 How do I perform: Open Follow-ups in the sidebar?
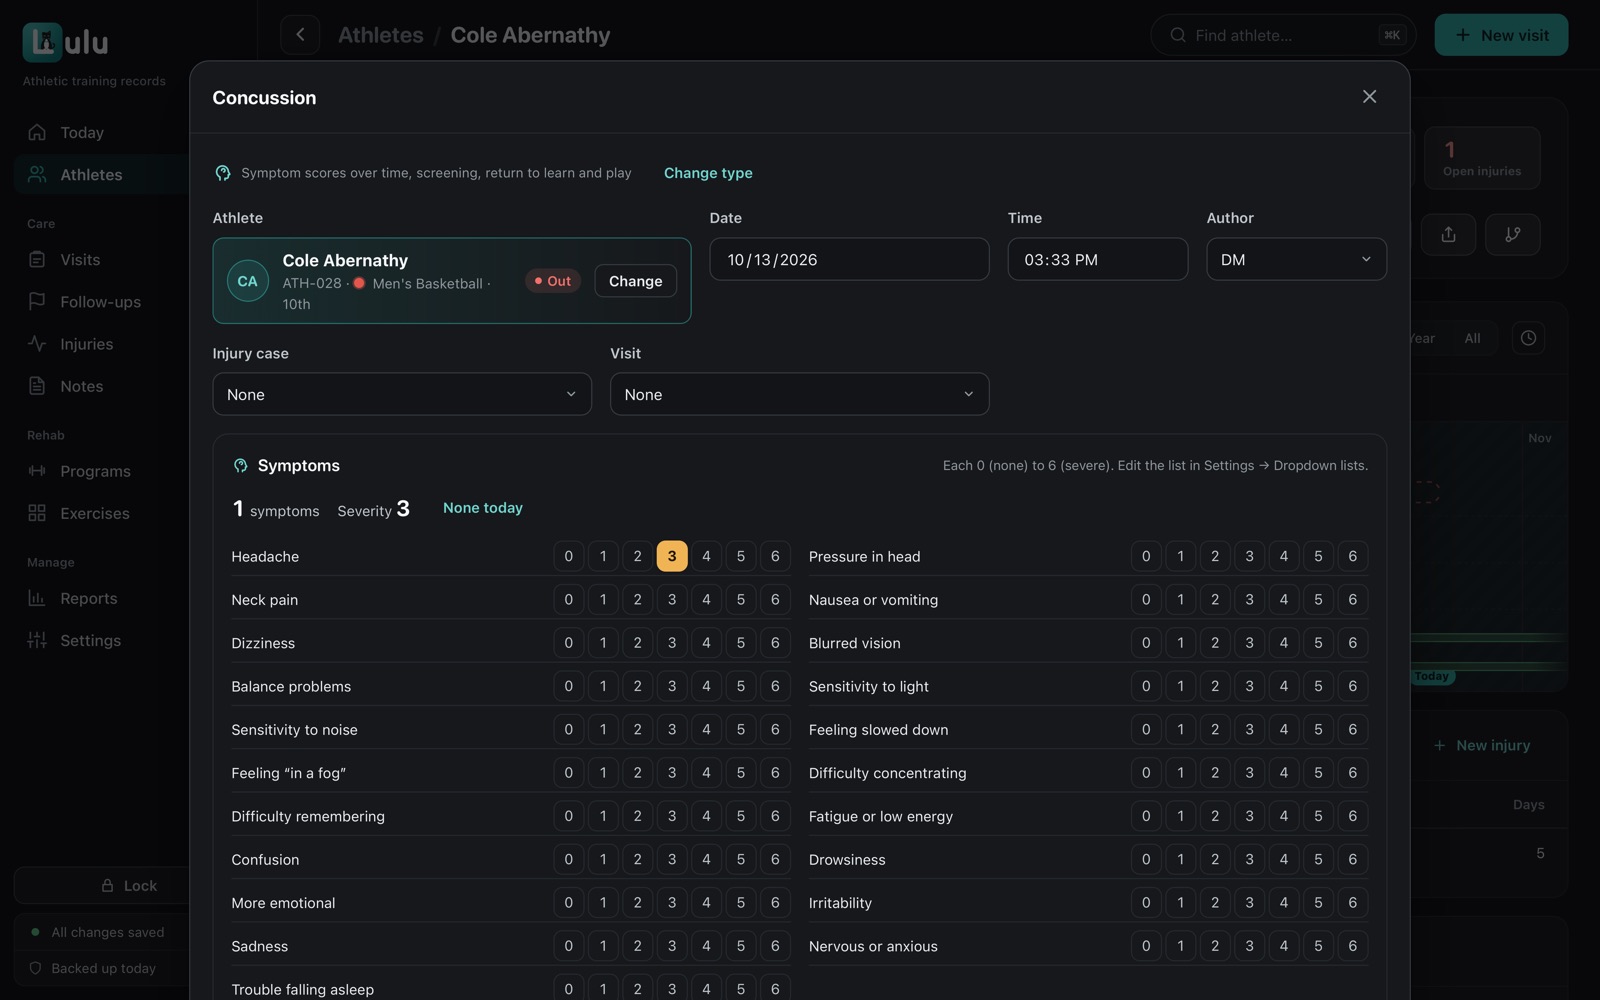click(x=101, y=301)
